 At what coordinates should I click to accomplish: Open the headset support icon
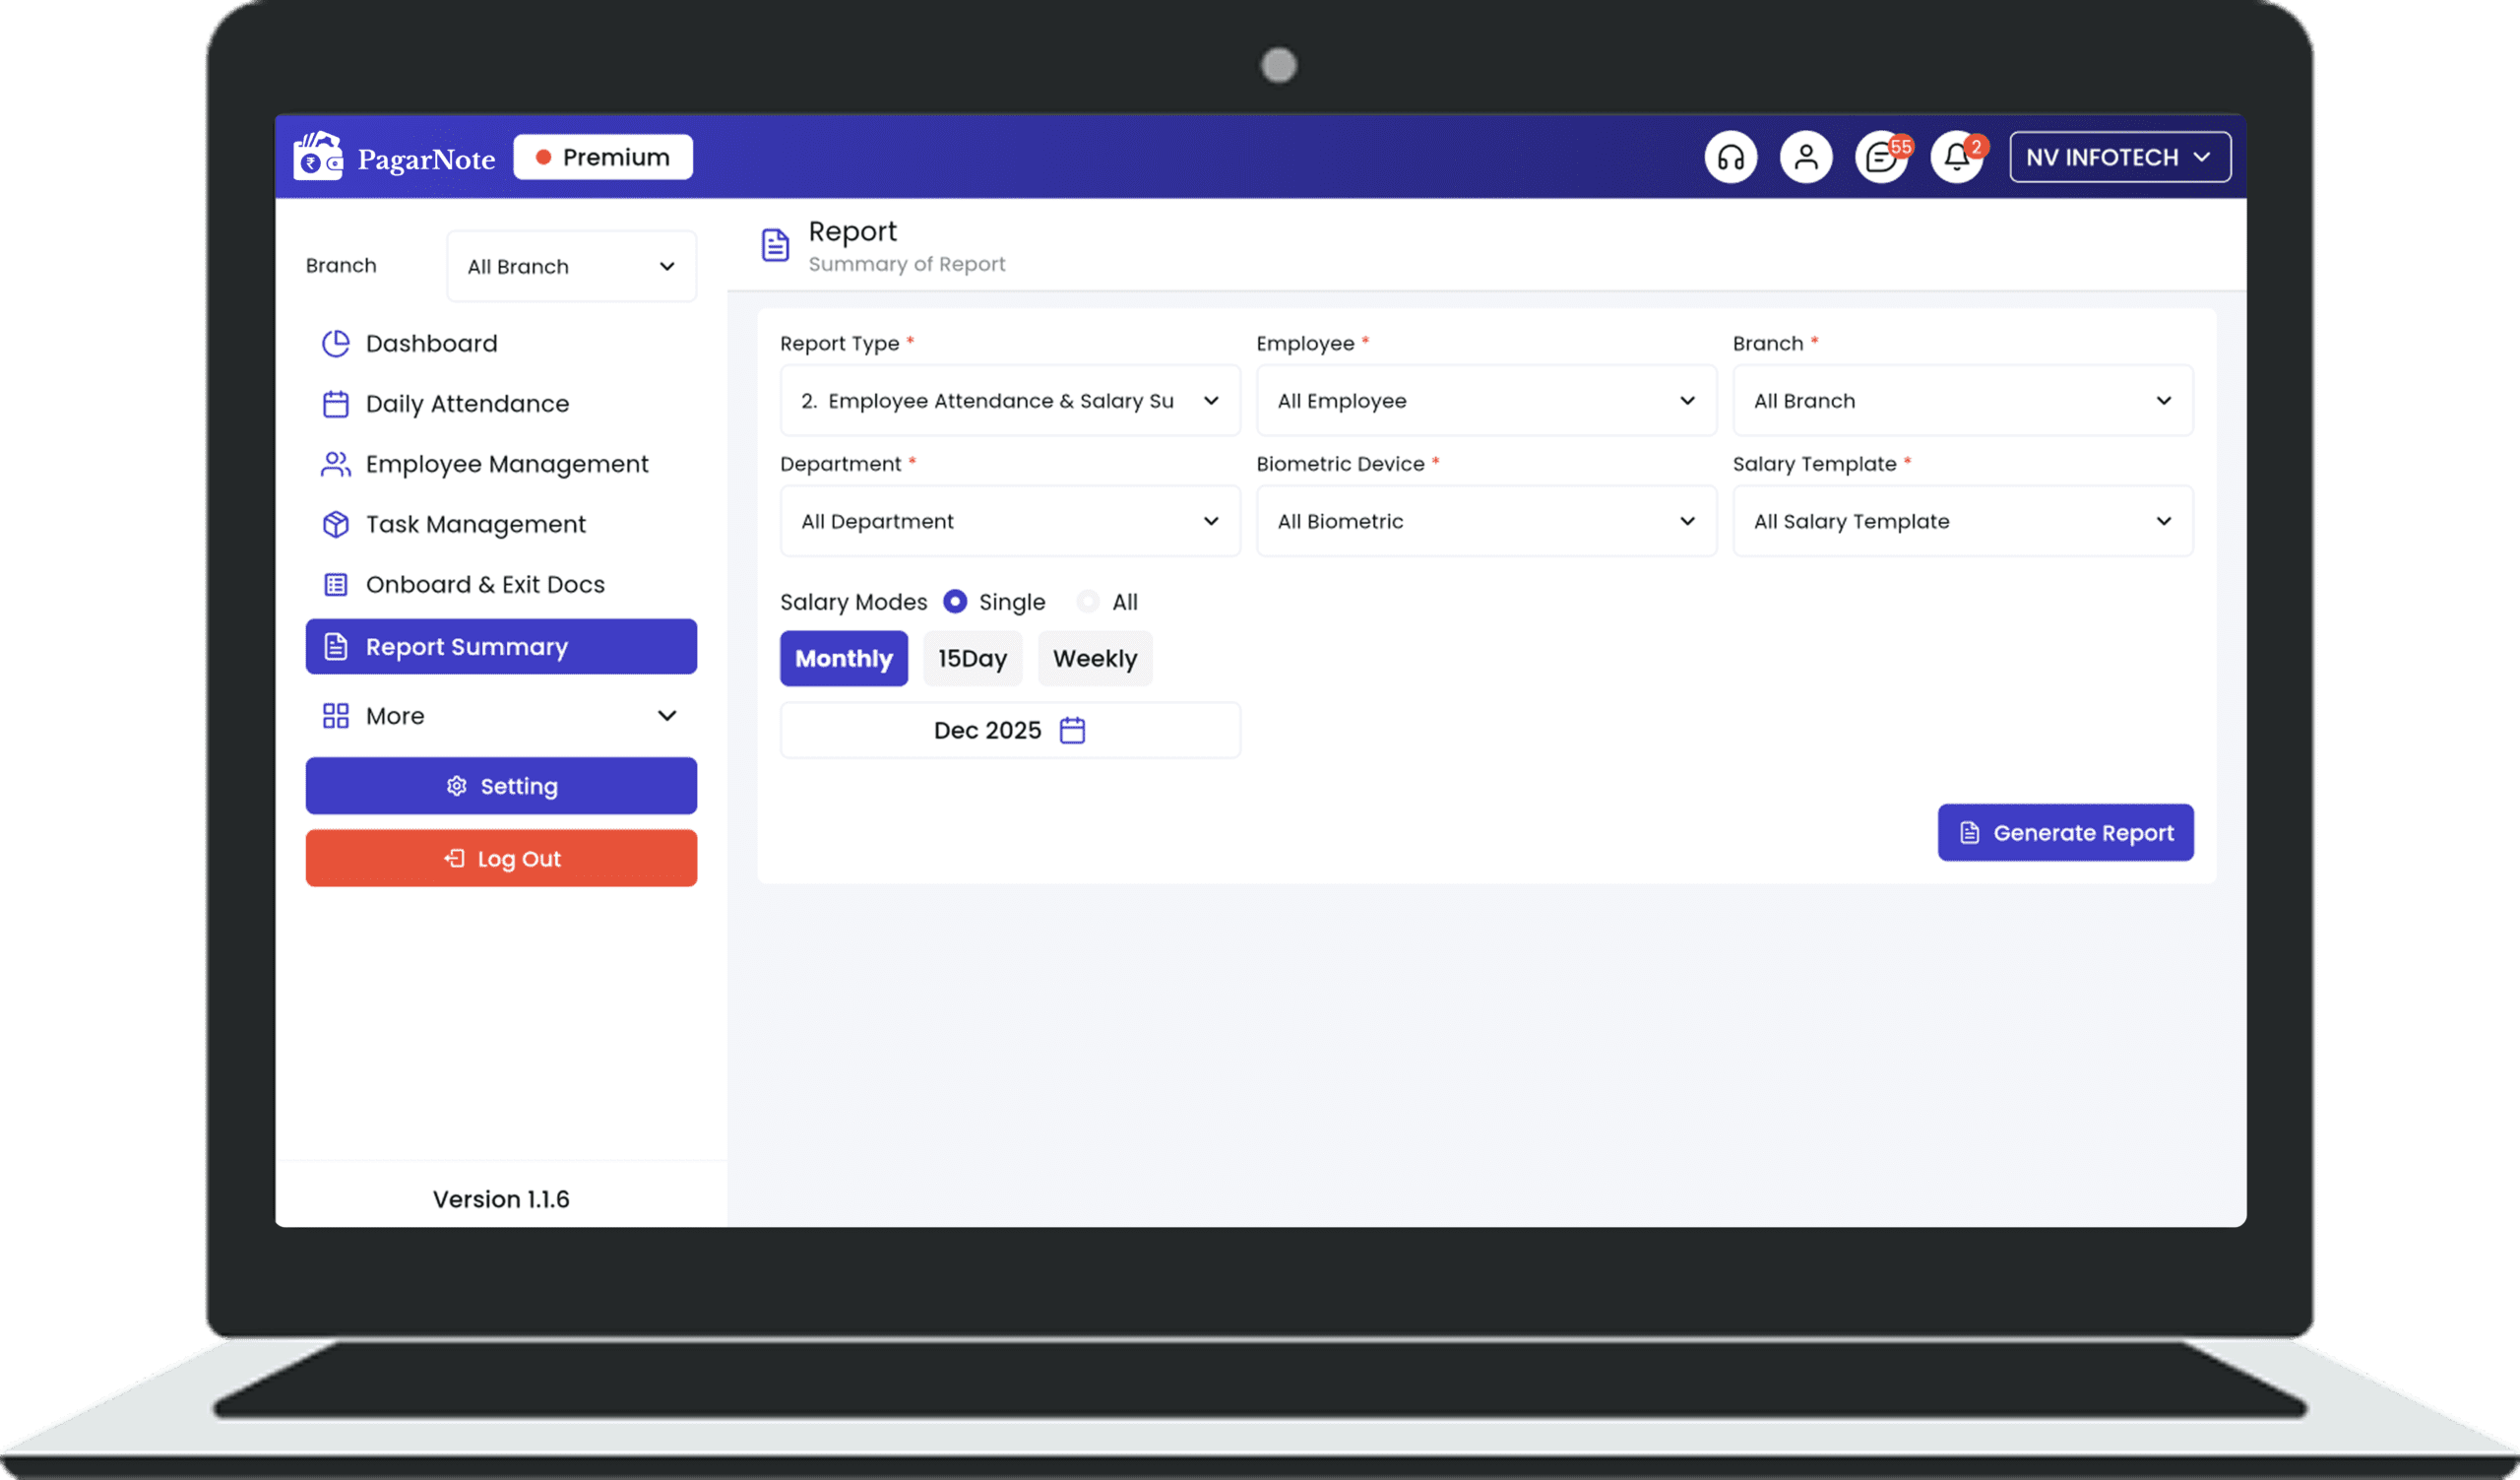click(x=1730, y=157)
